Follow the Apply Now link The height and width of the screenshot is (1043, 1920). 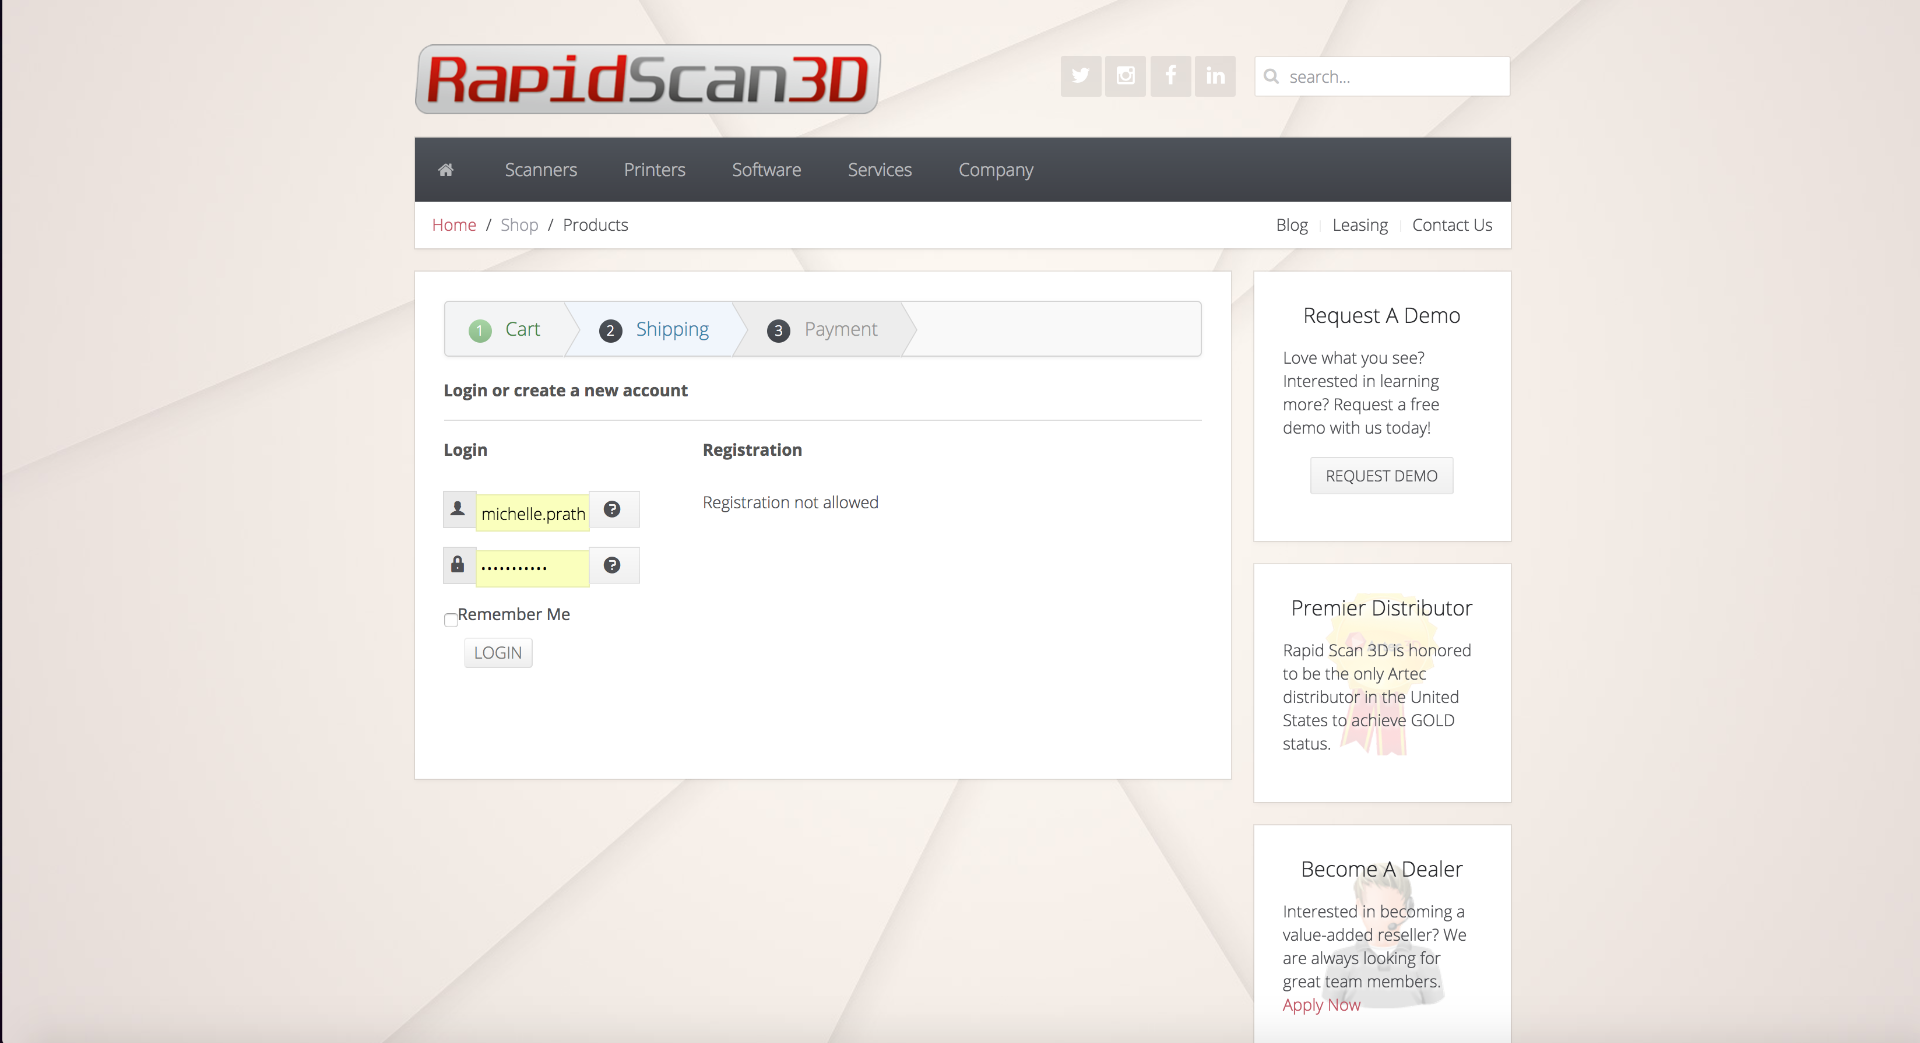[x=1322, y=1005]
